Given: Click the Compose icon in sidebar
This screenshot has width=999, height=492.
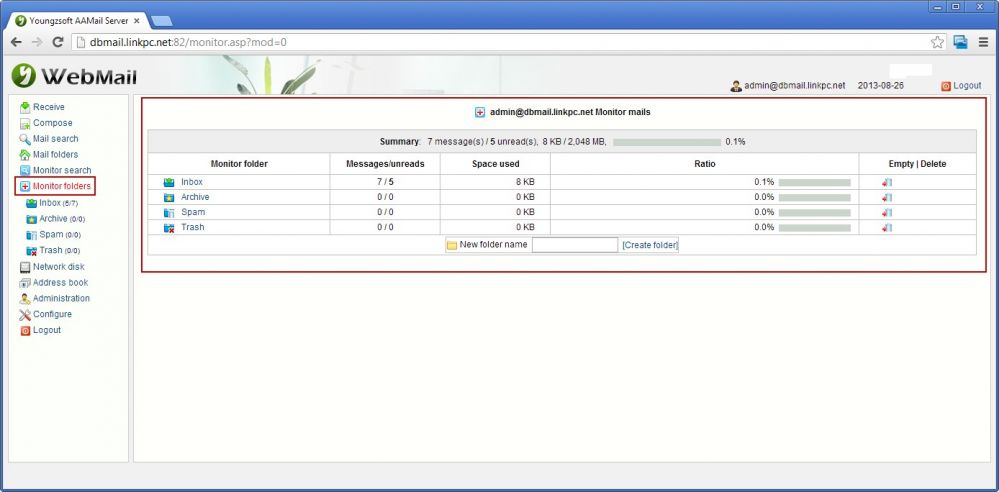Looking at the screenshot, I should pos(25,123).
